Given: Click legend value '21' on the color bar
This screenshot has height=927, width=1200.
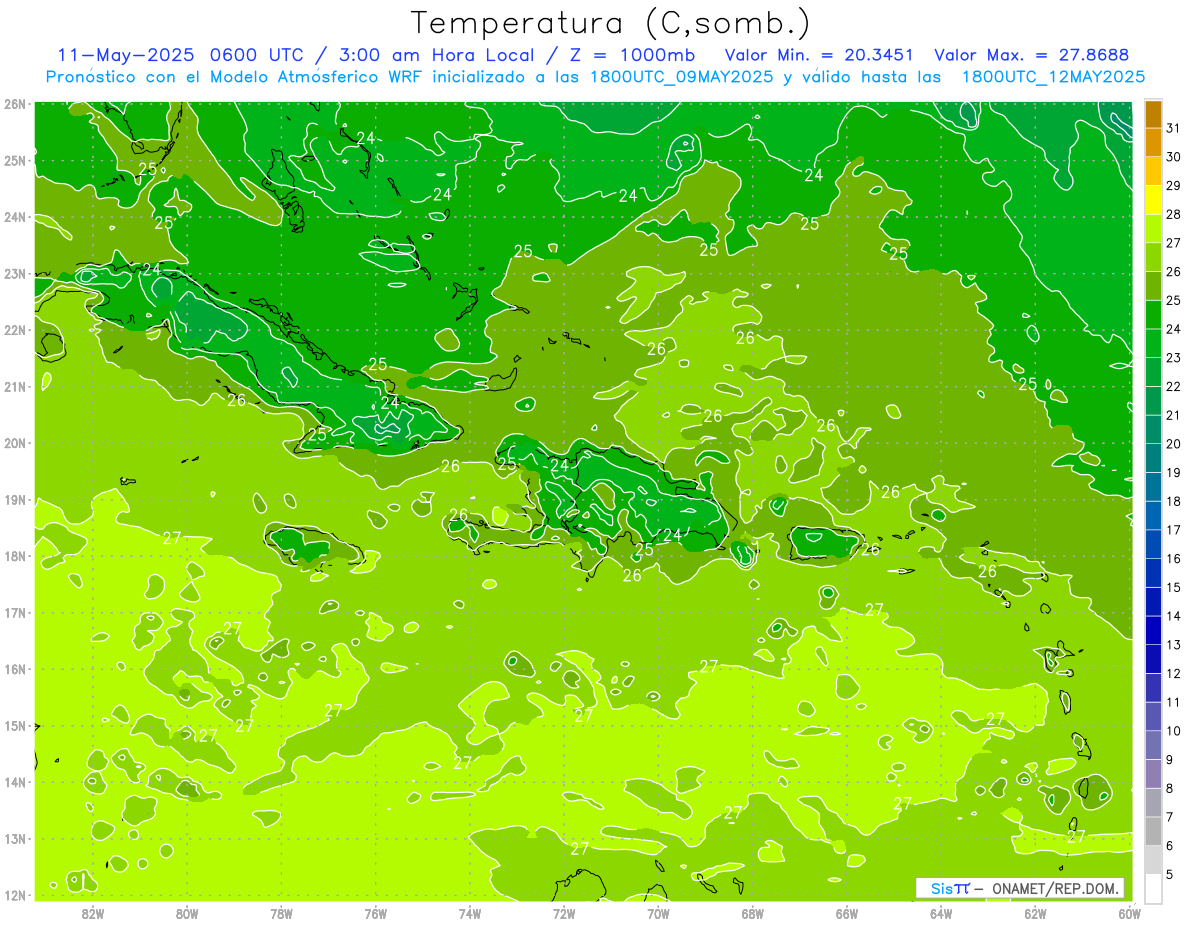Looking at the screenshot, I should [1173, 415].
